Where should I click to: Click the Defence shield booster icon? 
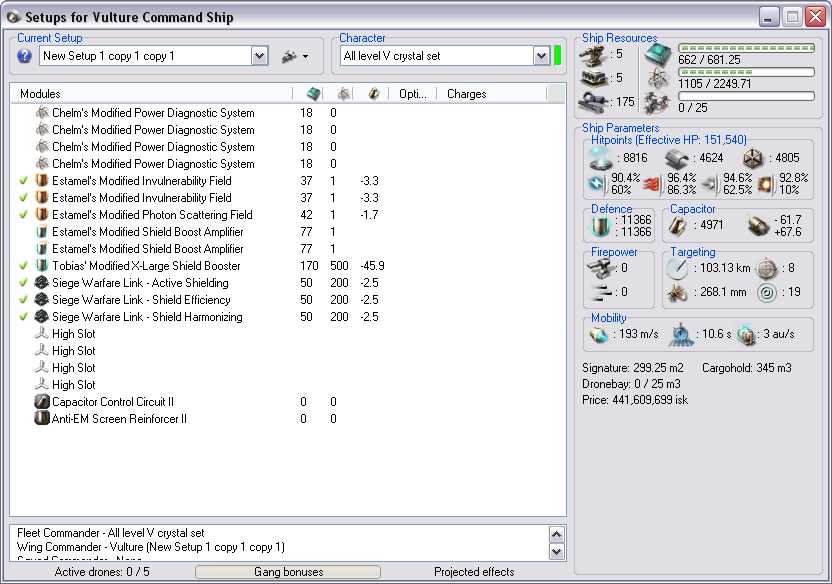pyautogui.click(x=601, y=225)
